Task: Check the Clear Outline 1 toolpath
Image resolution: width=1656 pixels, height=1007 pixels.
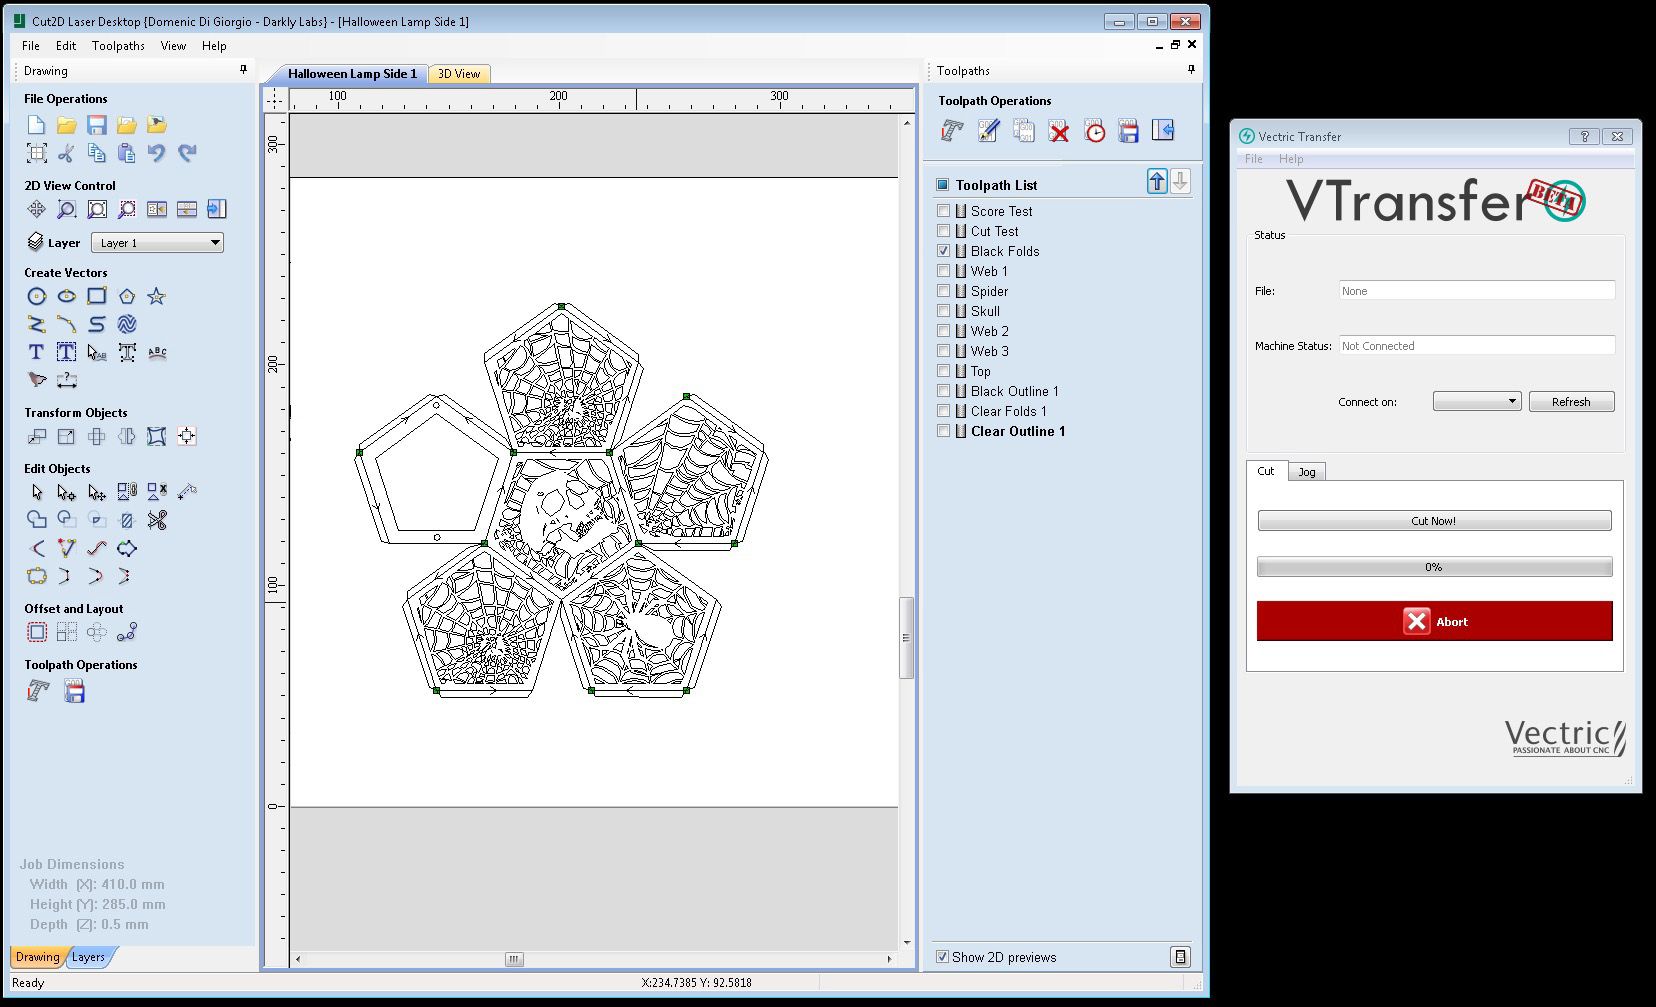Action: pyautogui.click(x=943, y=431)
